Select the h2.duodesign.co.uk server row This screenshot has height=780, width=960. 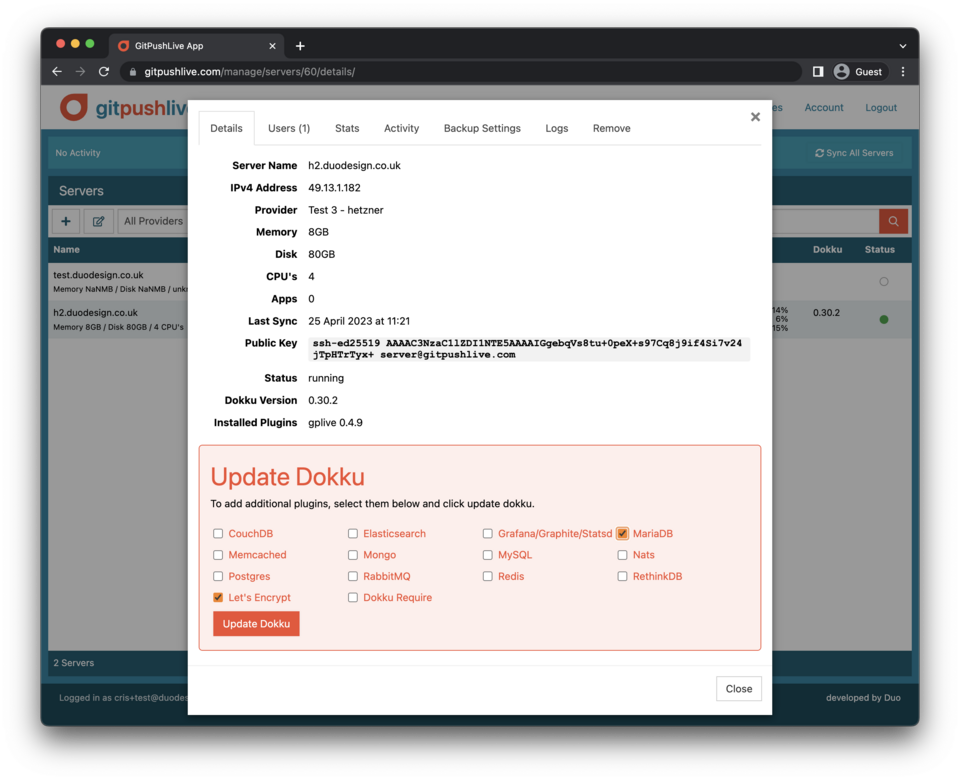click(118, 319)
